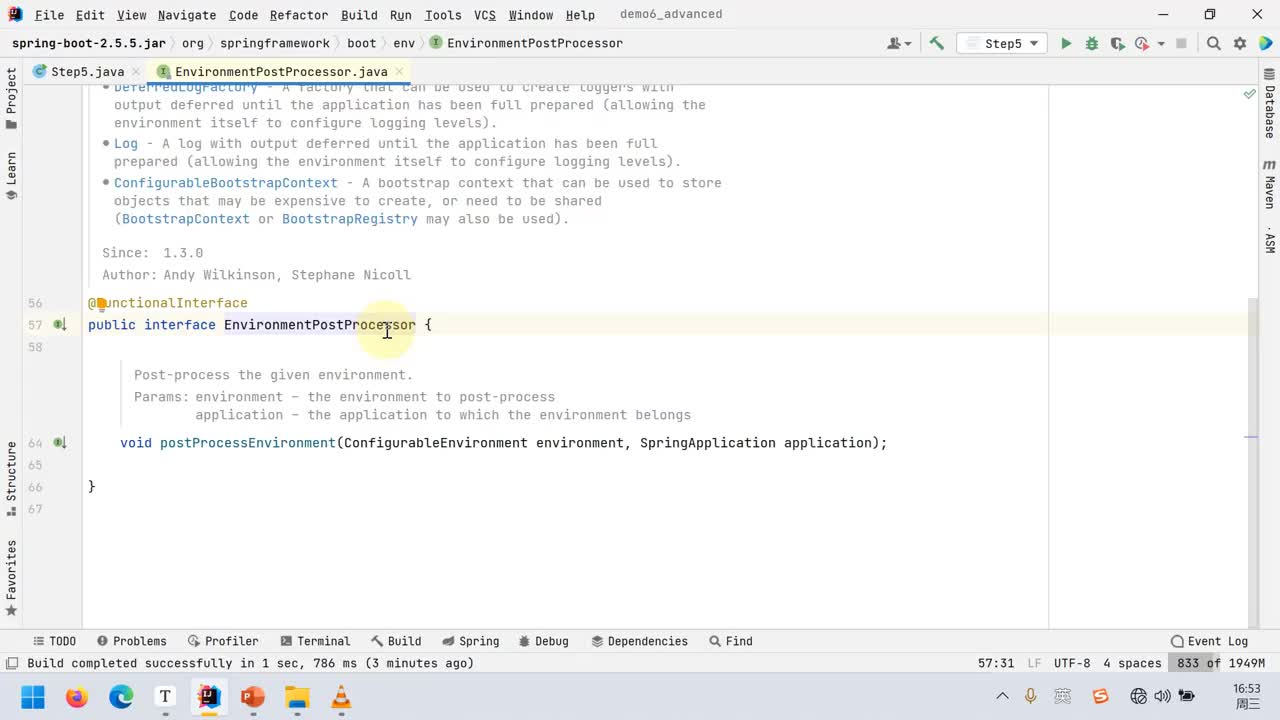
Task: Click the stop square icon
Action: pos(1181,43)
